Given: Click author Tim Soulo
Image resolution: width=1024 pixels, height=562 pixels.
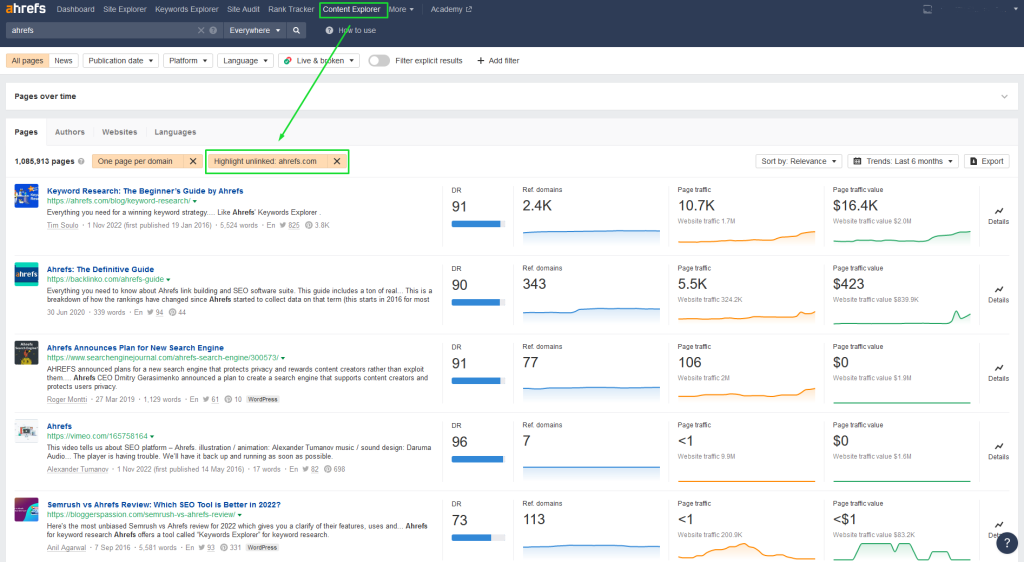Looking at the screenshot, I should (63, 225).
